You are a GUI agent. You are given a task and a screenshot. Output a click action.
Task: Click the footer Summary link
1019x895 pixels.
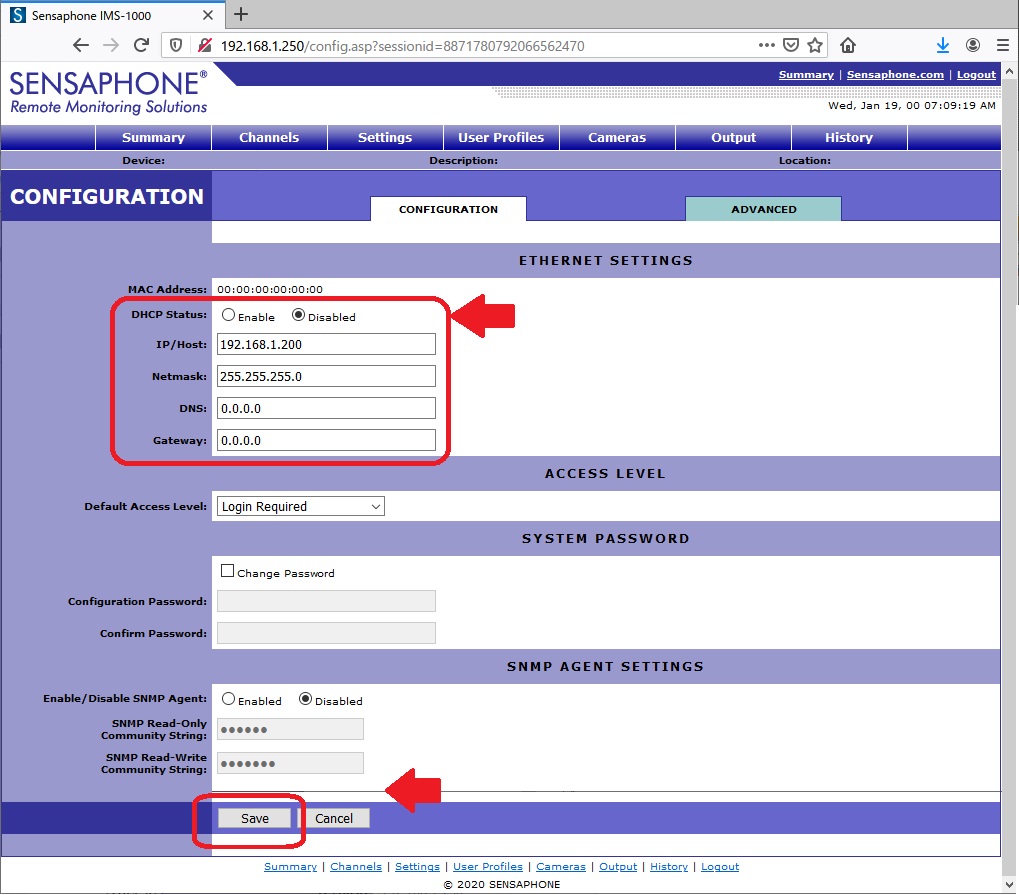pos(290,866)
